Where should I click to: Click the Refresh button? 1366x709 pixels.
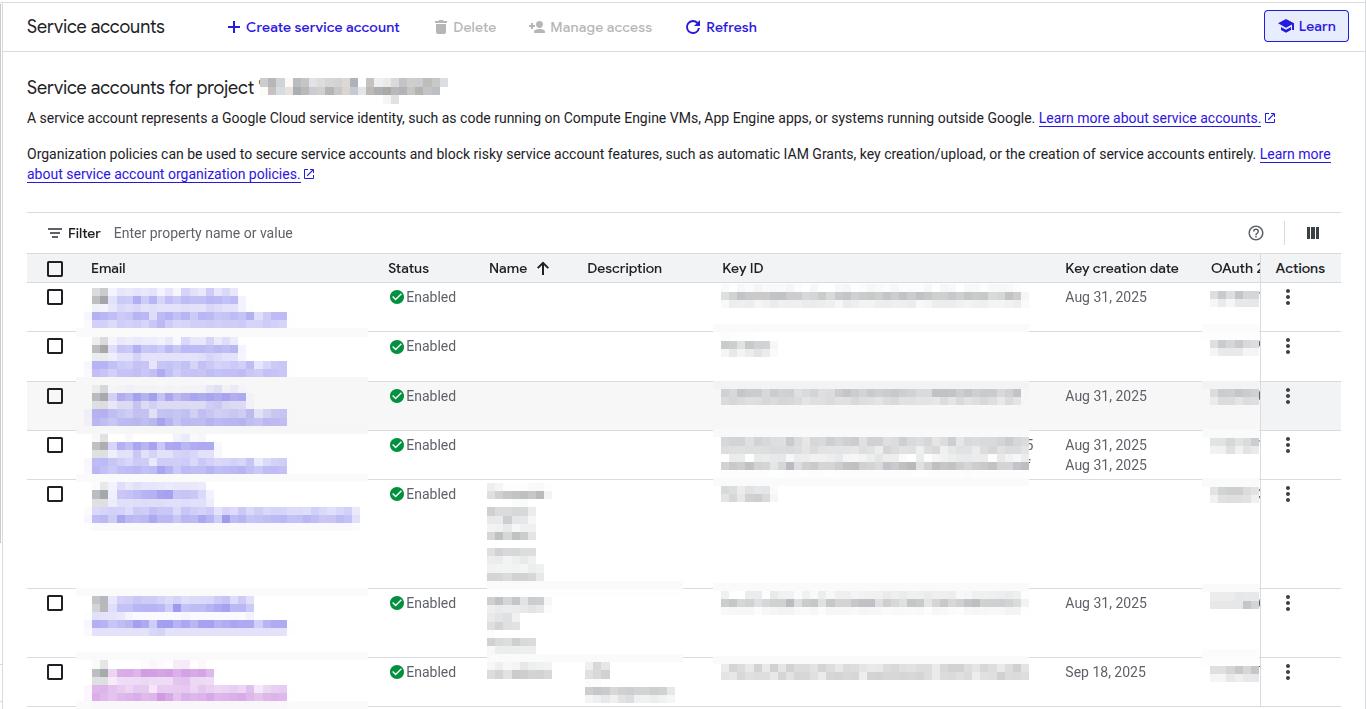click(721, 27)
